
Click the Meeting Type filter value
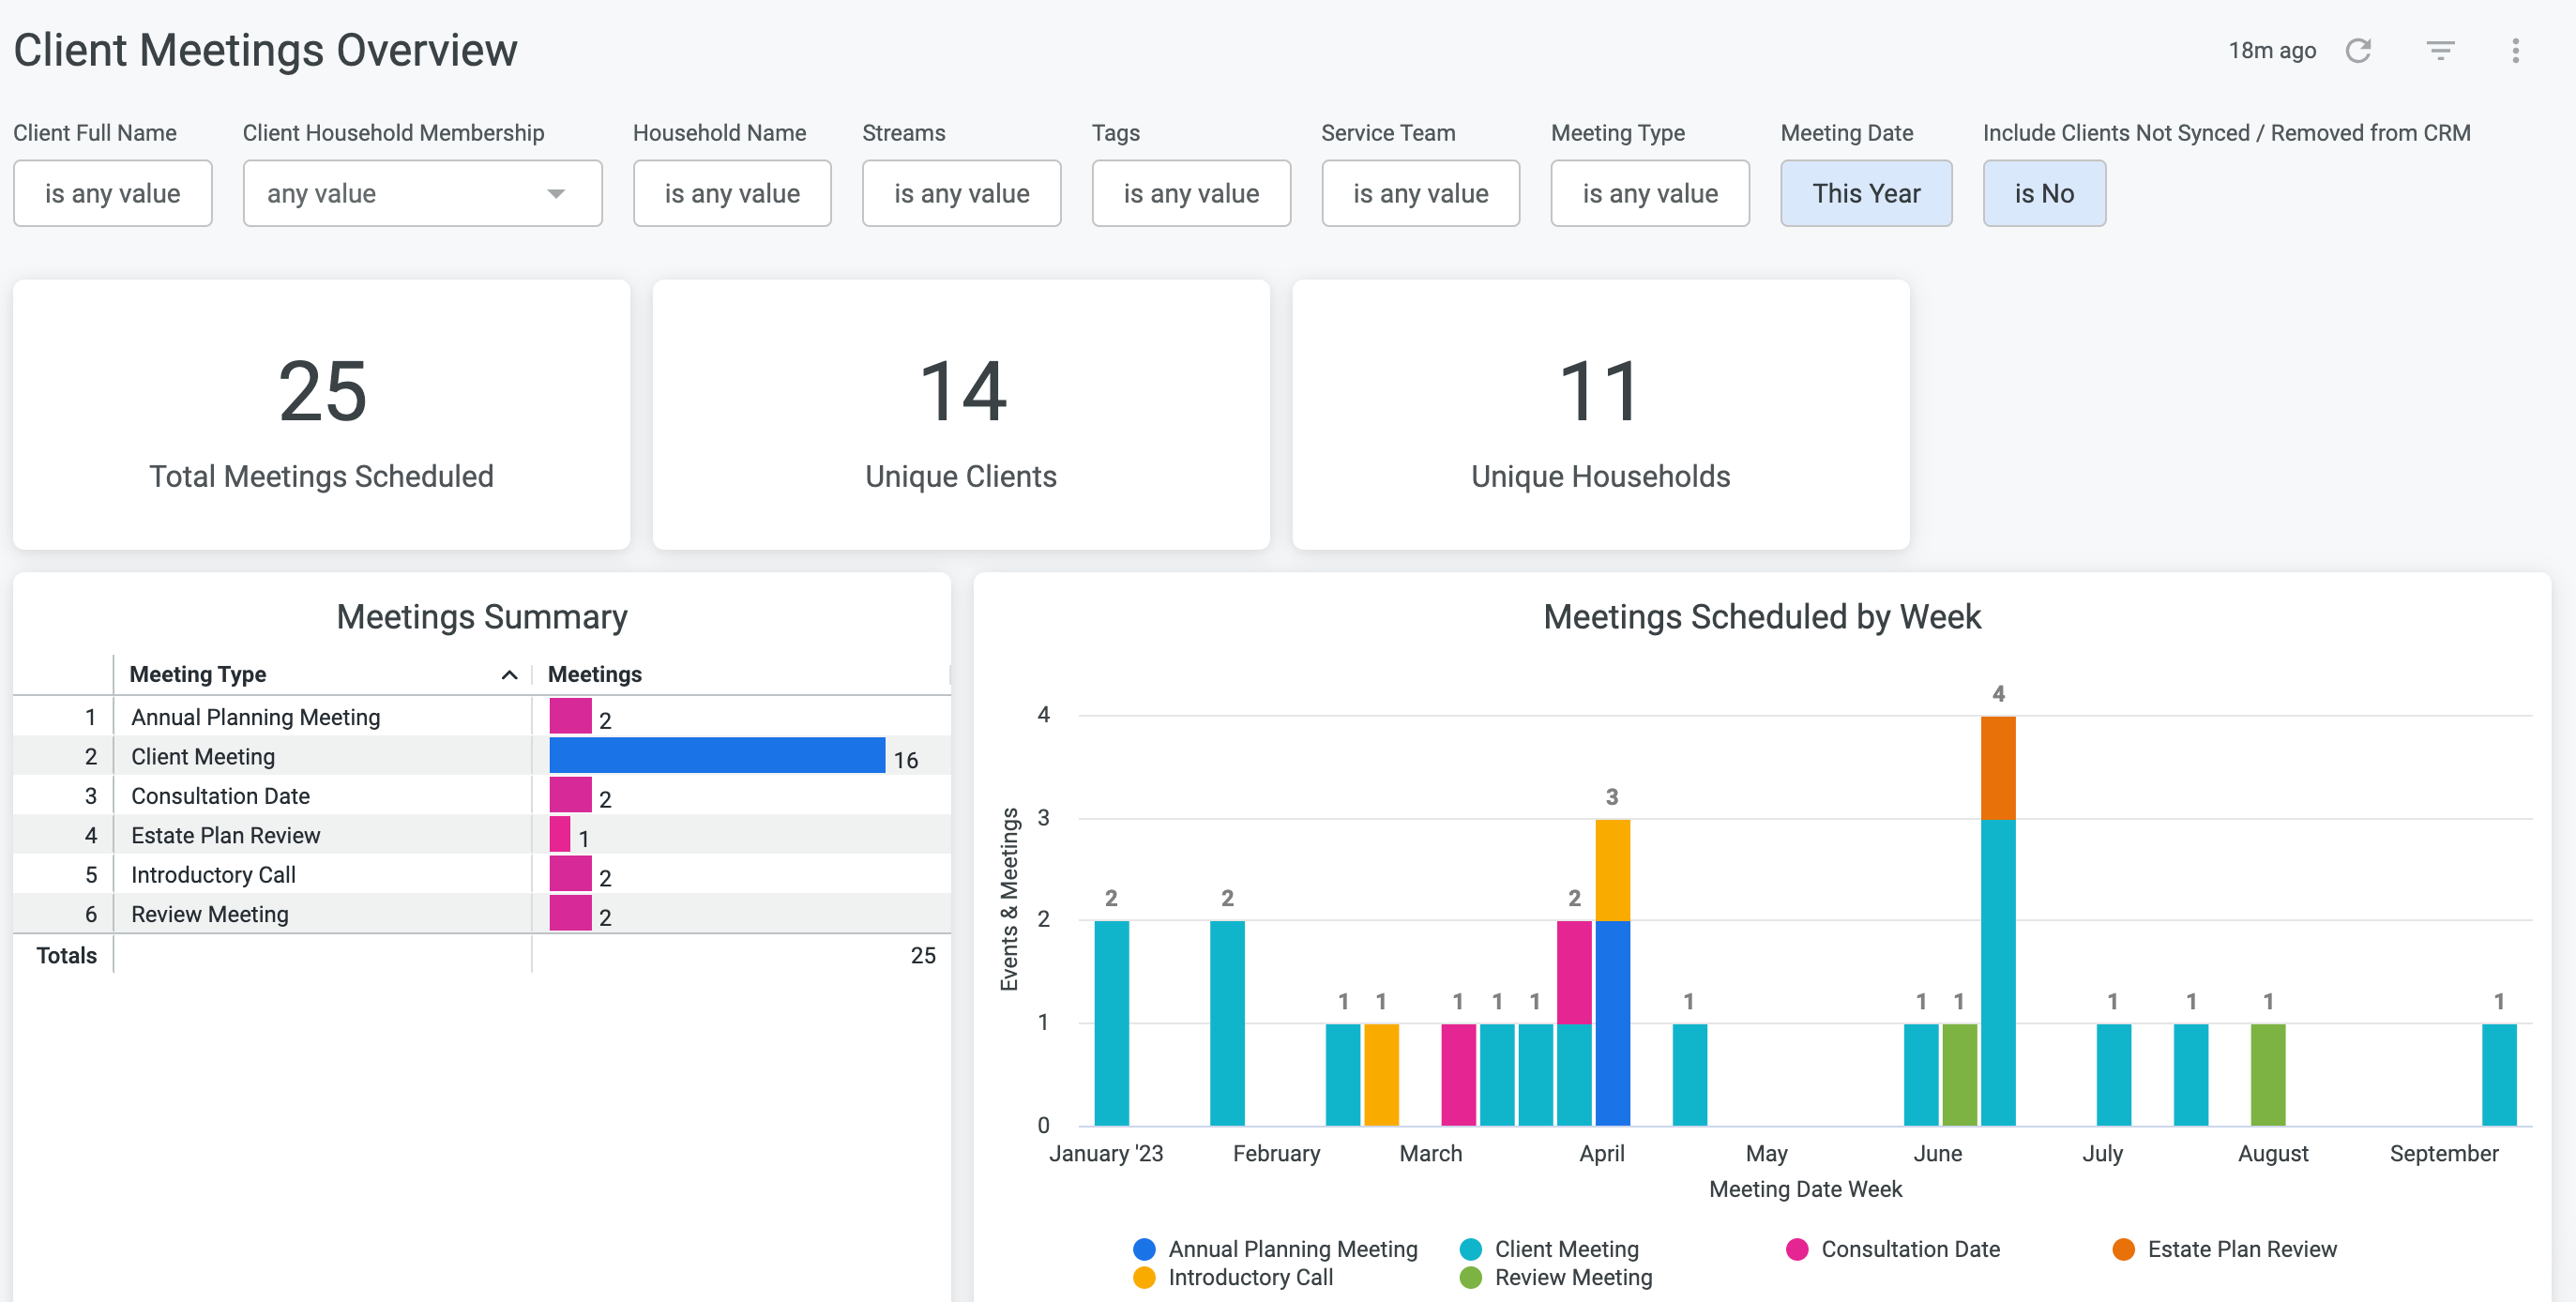[1650, 193]
